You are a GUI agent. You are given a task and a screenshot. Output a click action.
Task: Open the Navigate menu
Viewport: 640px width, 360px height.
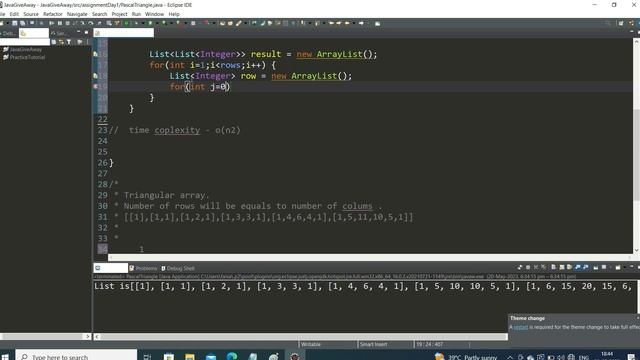point(77,14)
